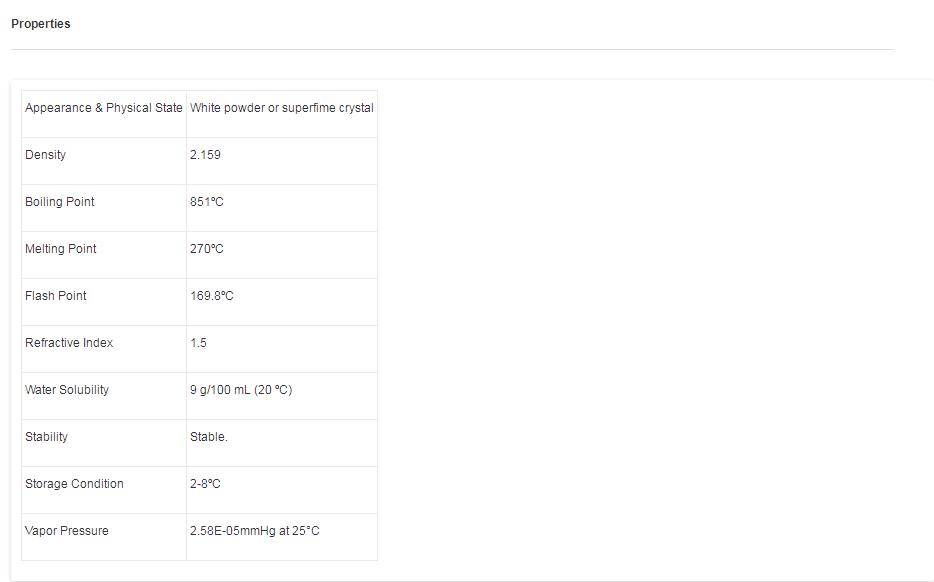Select the Density row label
The width and height of the screenshot is (934, 582).
pos(46,155)
